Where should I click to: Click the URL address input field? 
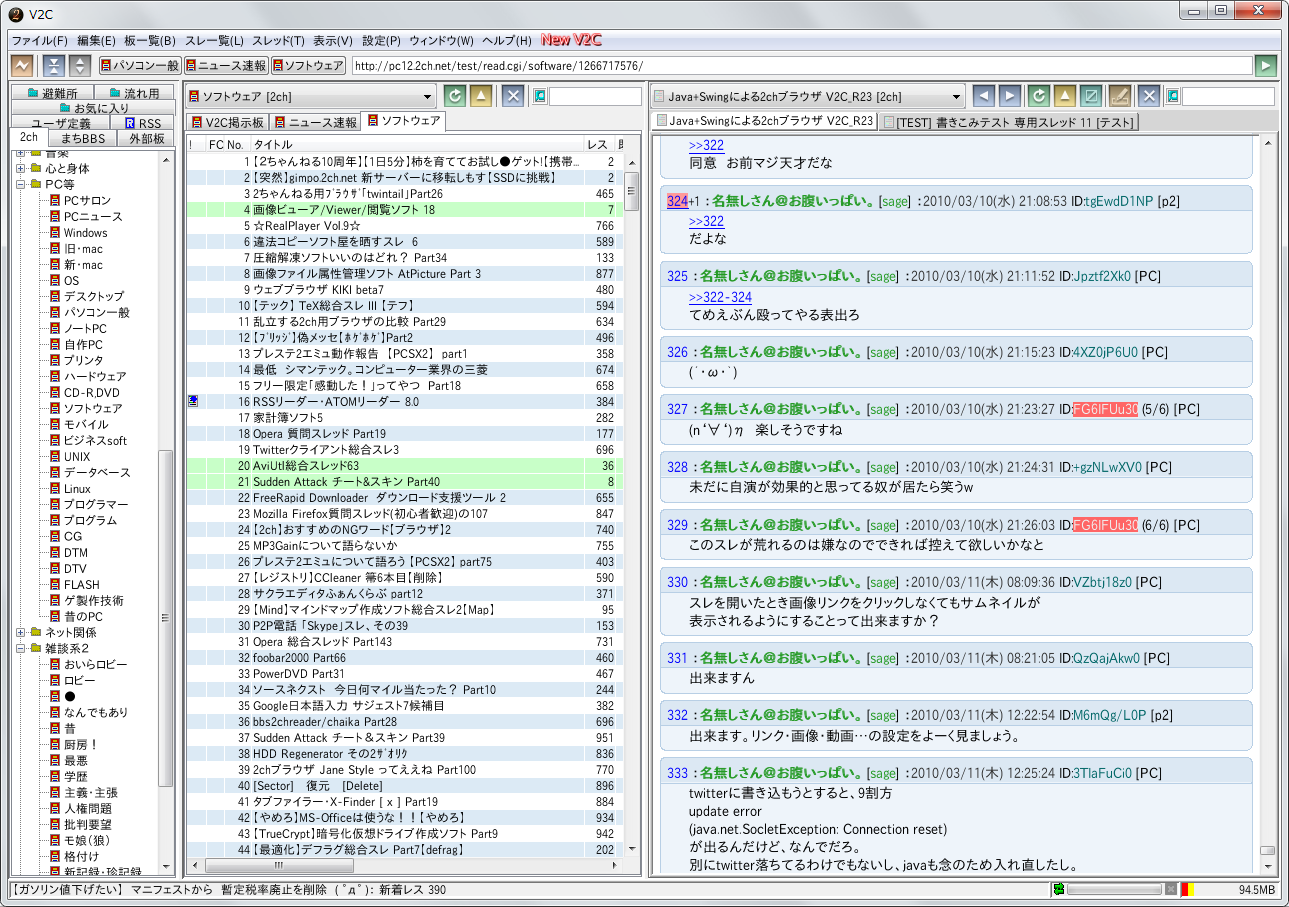pos(800,66)
